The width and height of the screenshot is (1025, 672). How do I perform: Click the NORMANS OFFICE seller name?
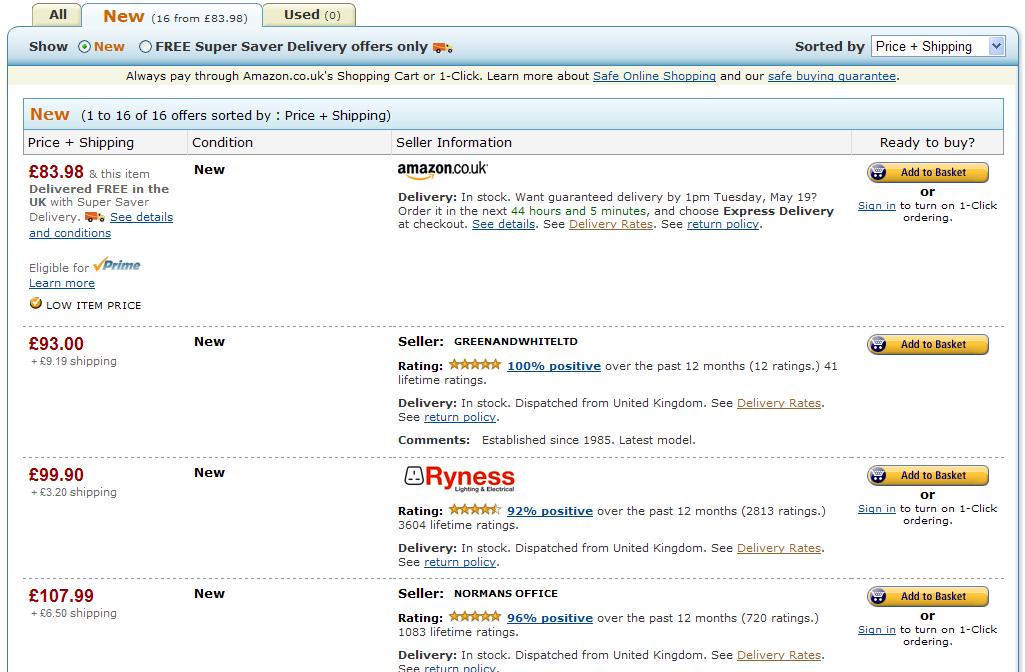(x=506, y=594)
